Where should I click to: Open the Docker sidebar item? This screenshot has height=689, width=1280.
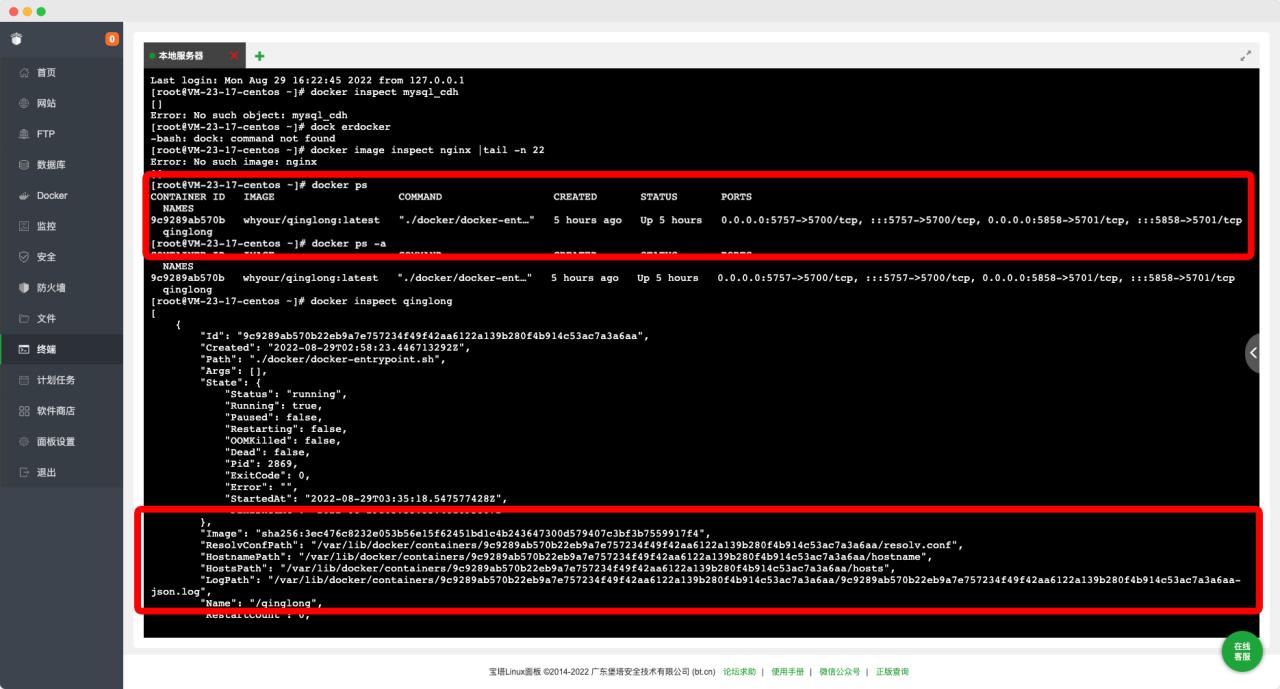[x=61, y=196]
